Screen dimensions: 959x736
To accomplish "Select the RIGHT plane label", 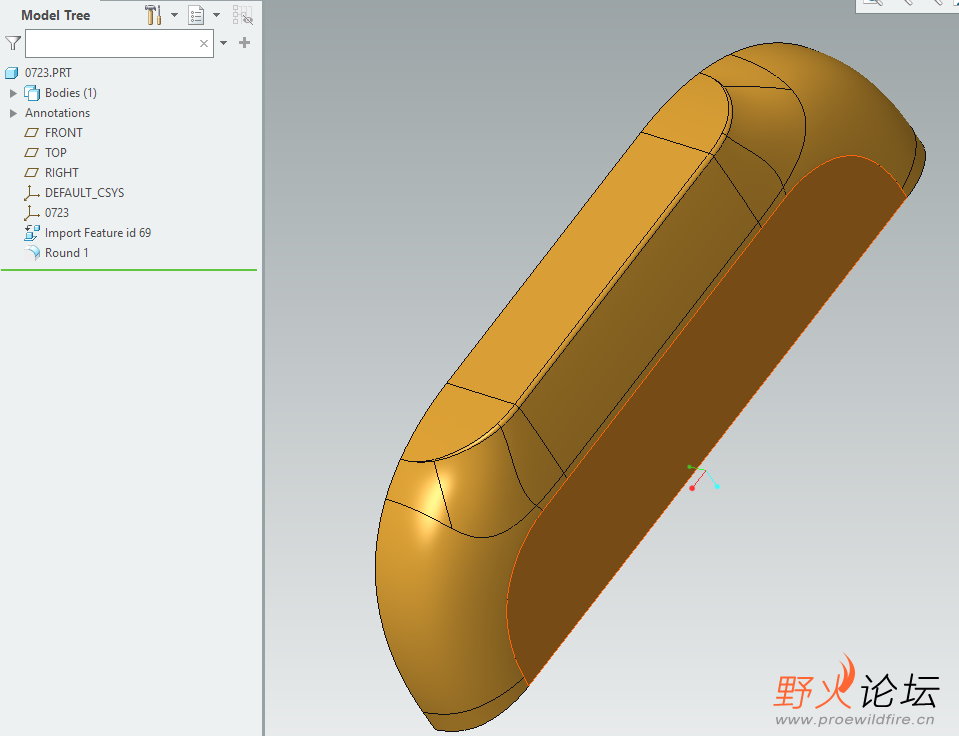I will click(x=62, y=173).
